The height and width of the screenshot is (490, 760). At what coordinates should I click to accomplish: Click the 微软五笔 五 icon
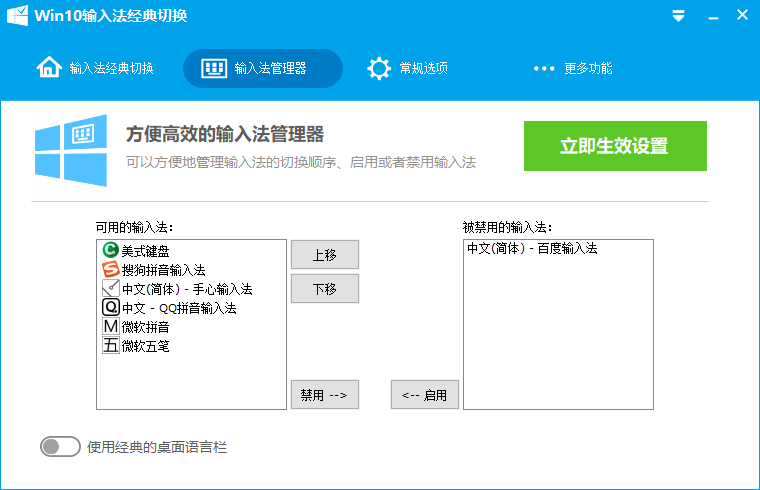click(x=110, y=346)
